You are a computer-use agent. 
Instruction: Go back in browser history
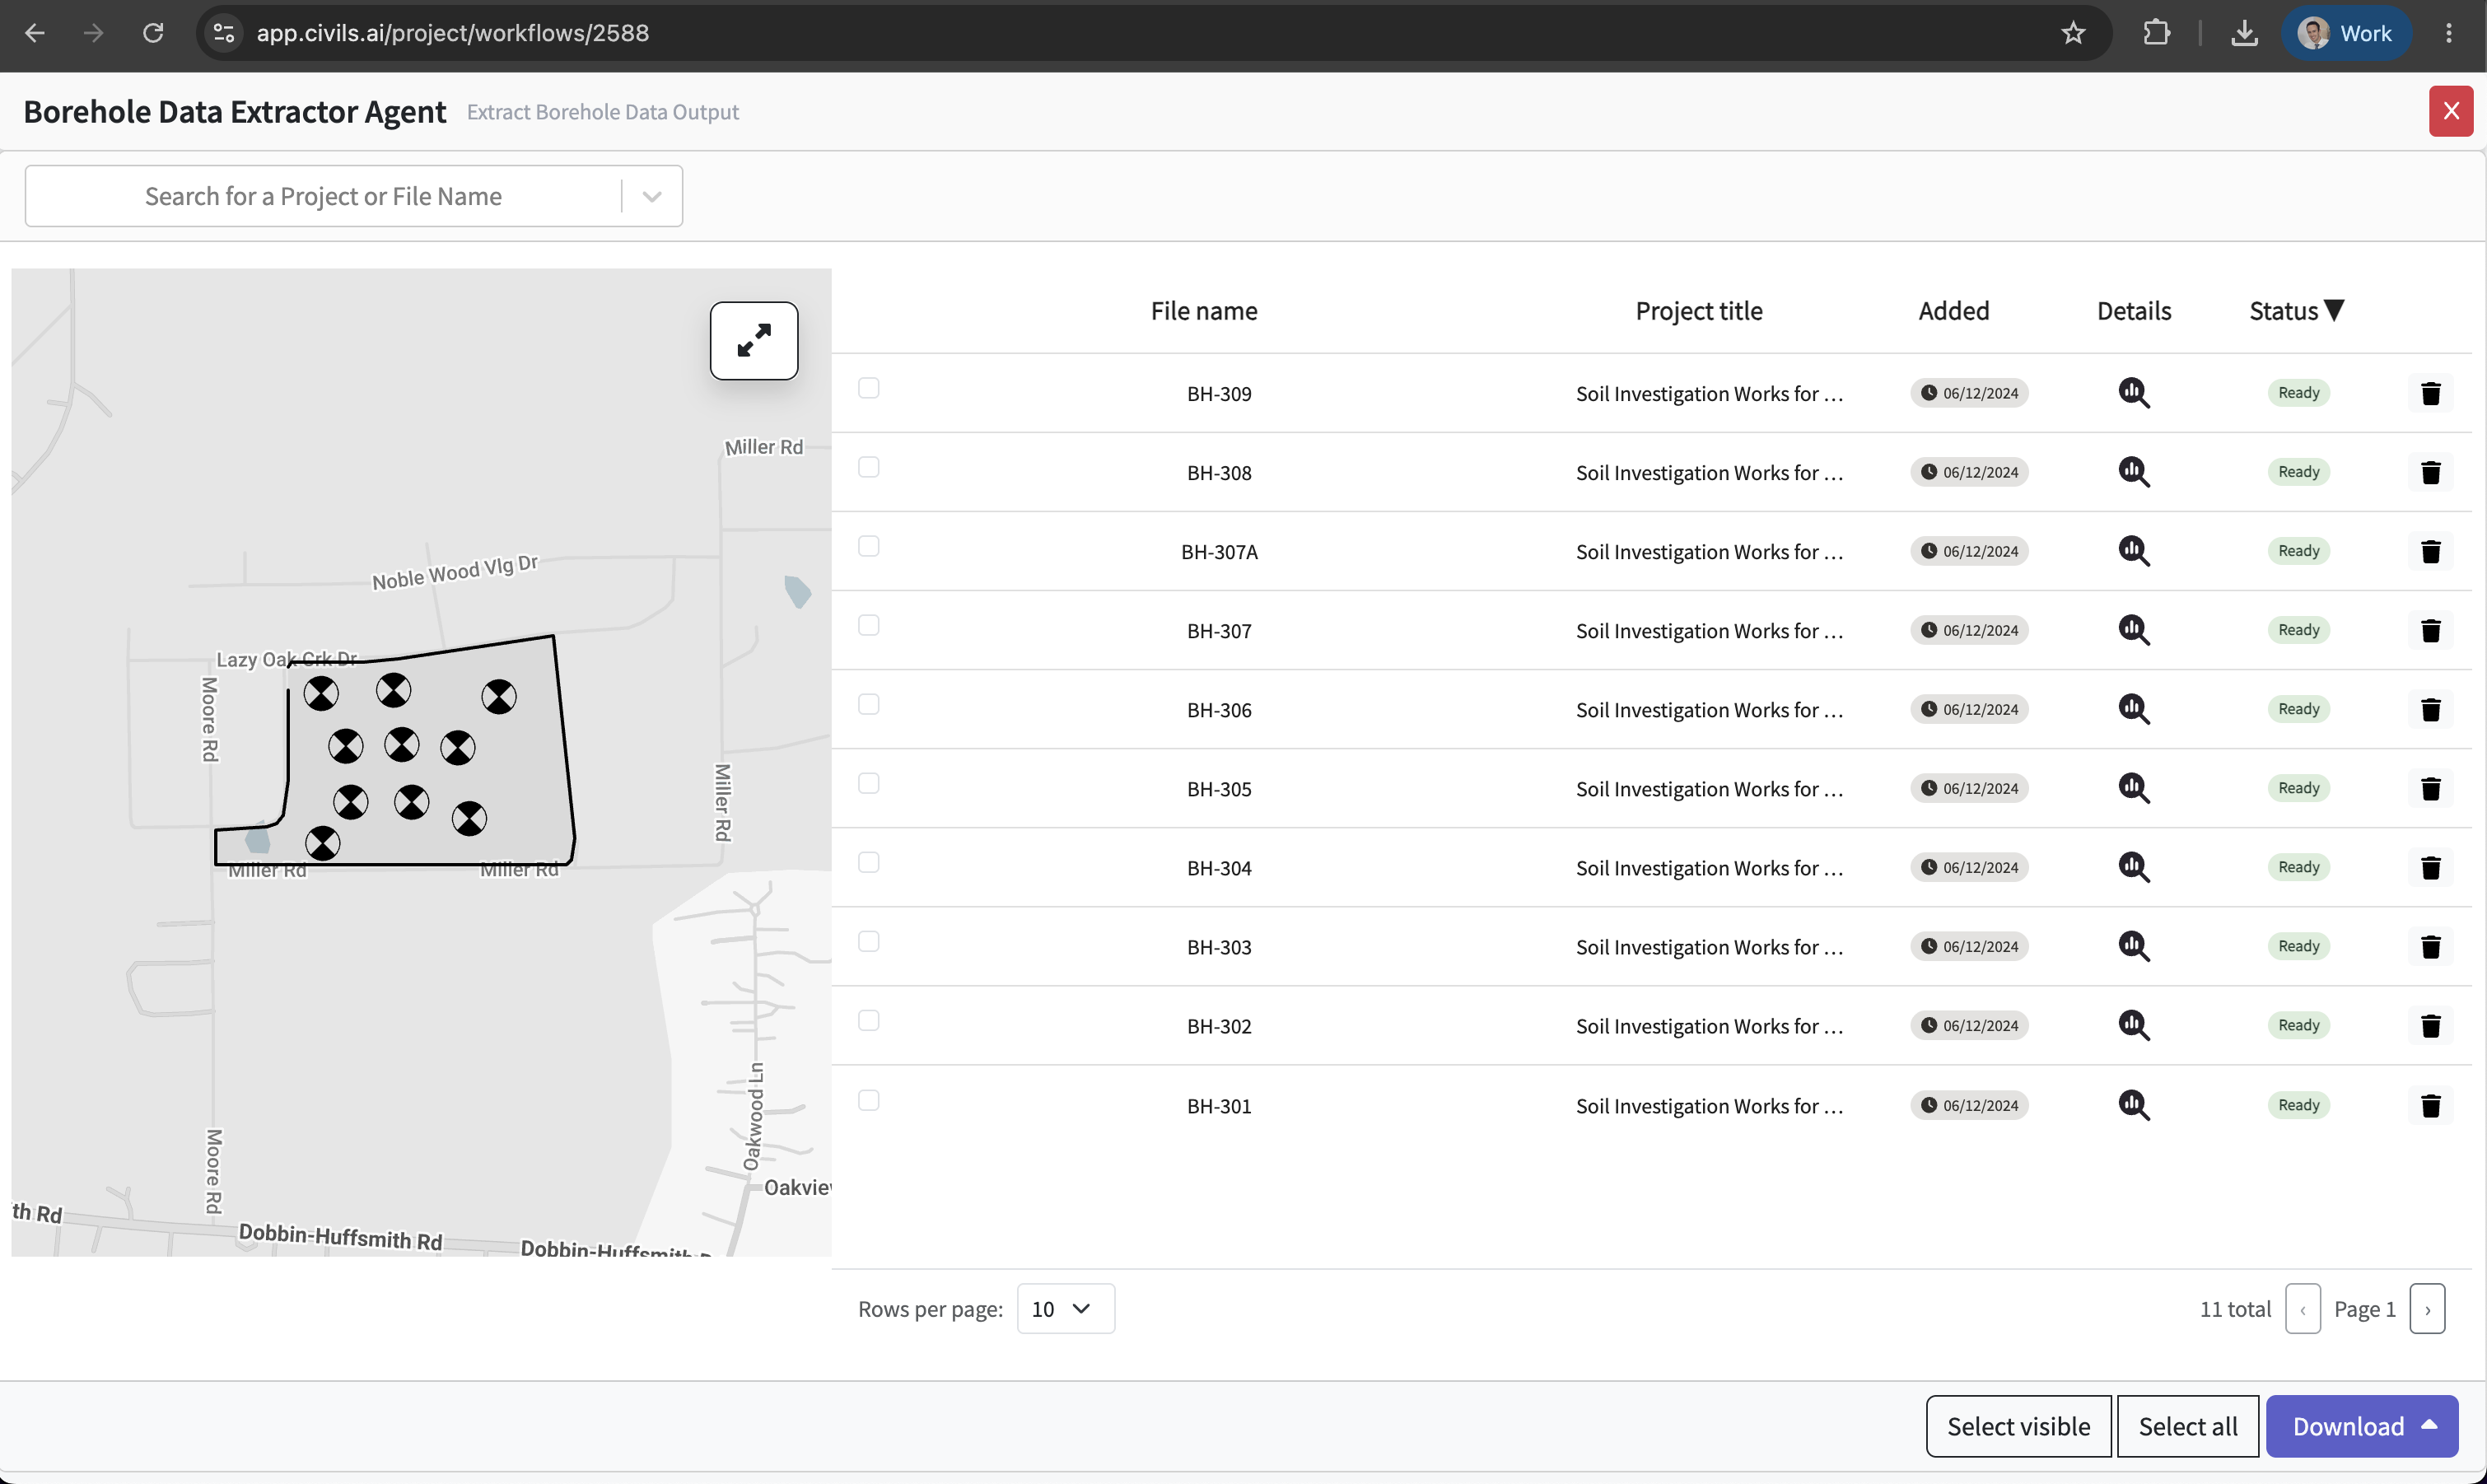tap(35, 33)
